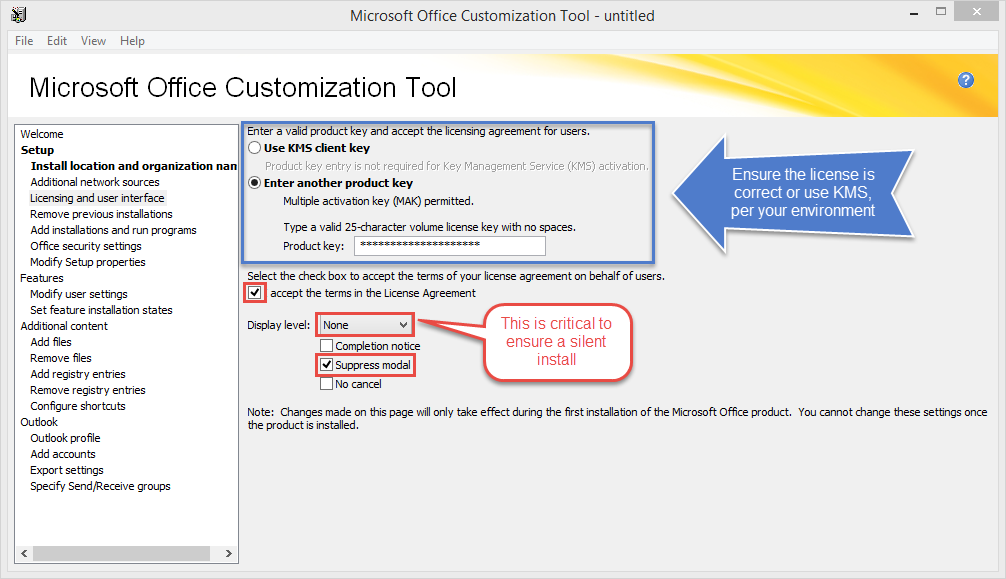This screenshot has height=579, width=1006.
Task: Open Add installations and run programs
Action: (114, 230)
